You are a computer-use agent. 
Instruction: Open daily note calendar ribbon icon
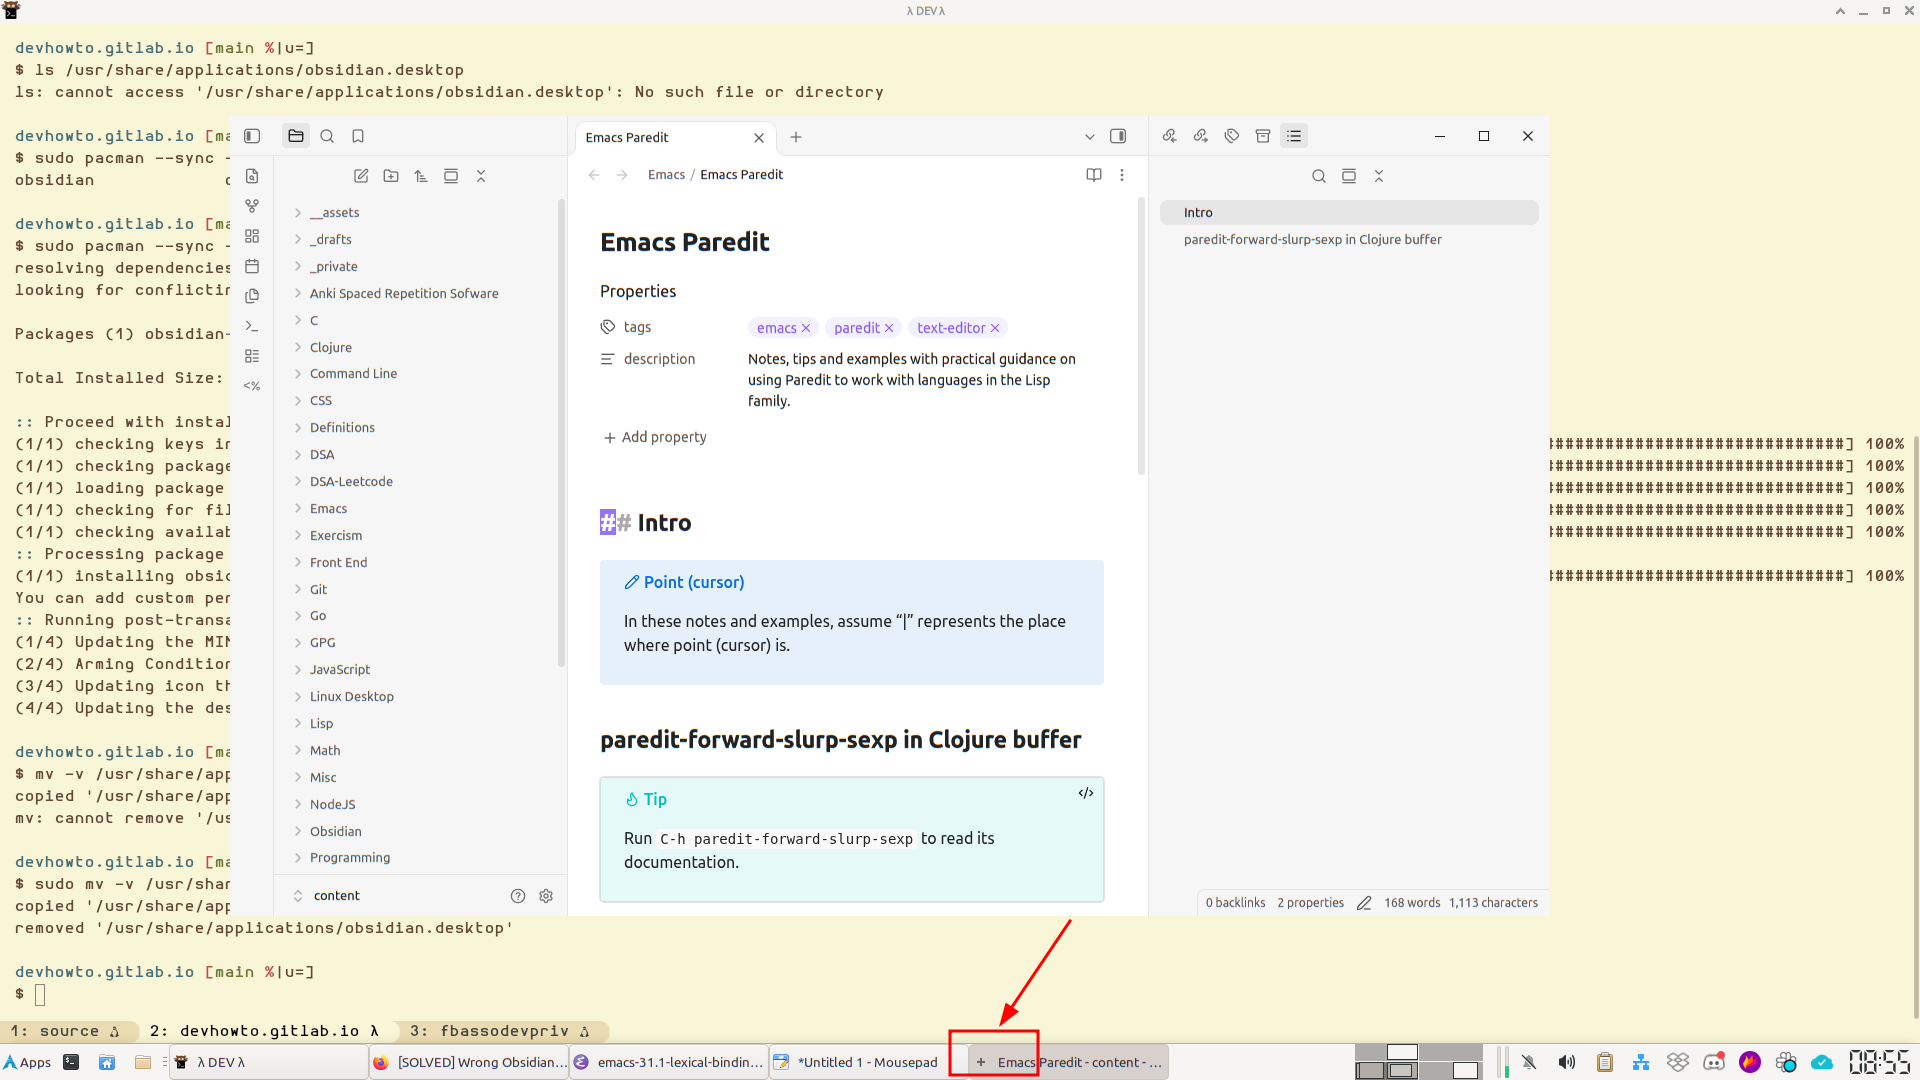(252, 266)
